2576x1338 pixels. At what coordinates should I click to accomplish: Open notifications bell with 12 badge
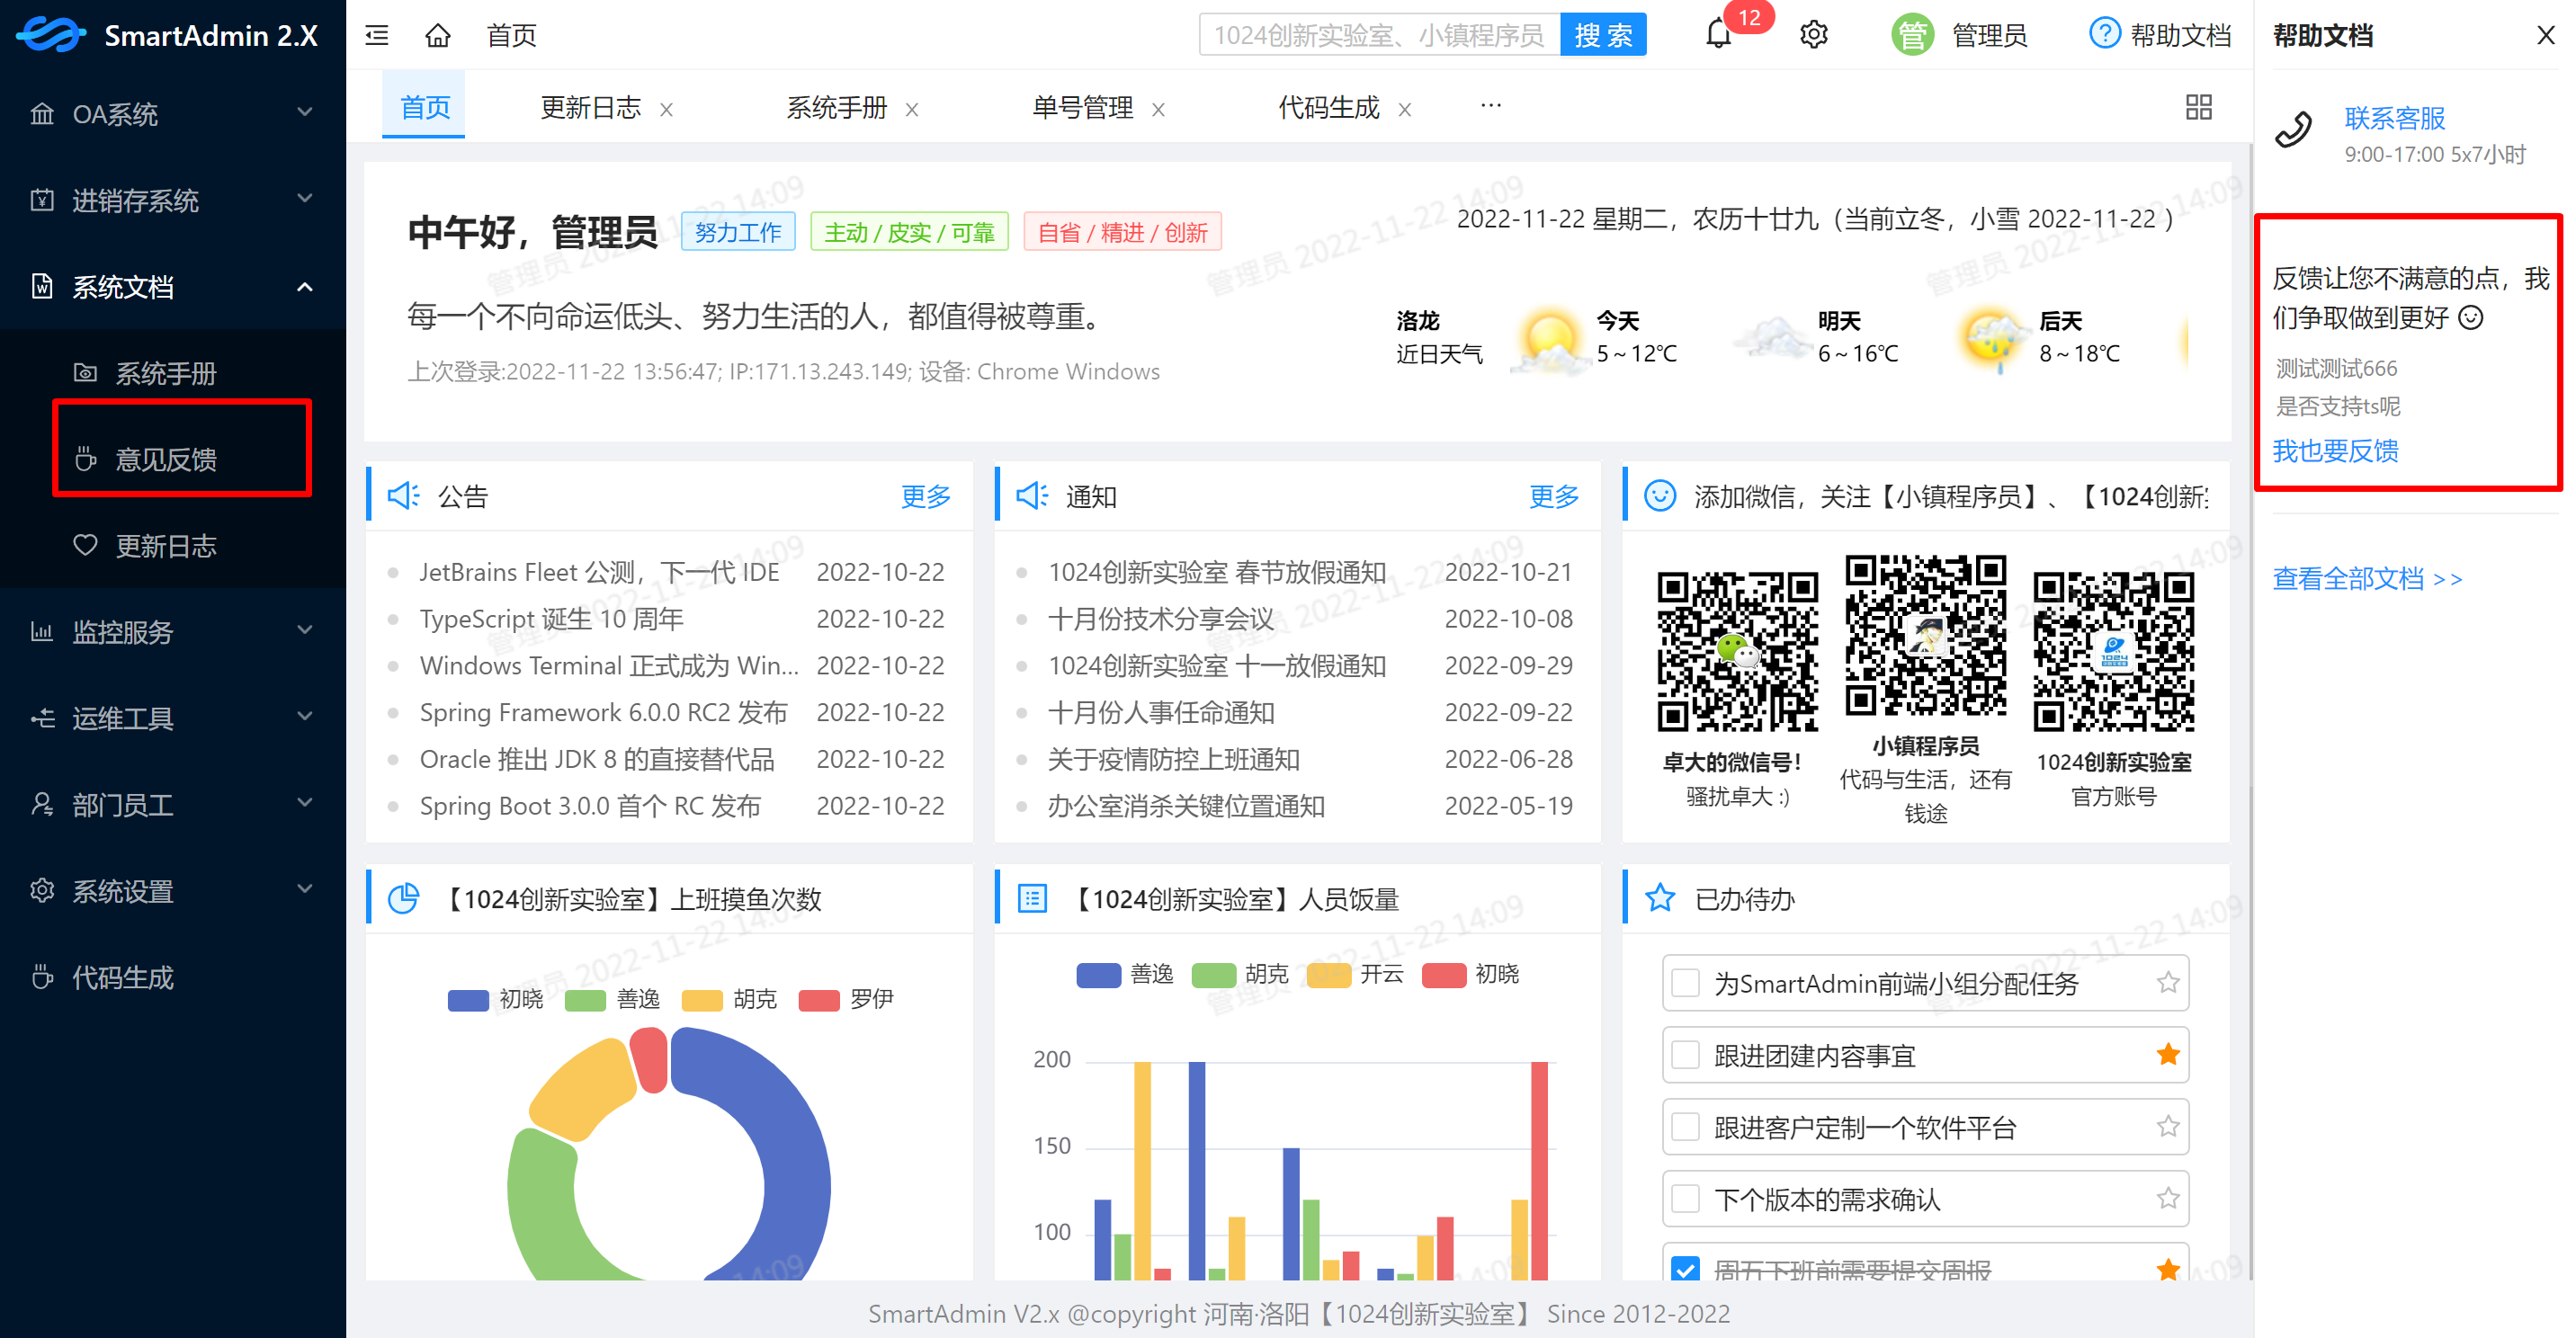coord(1719,35)
